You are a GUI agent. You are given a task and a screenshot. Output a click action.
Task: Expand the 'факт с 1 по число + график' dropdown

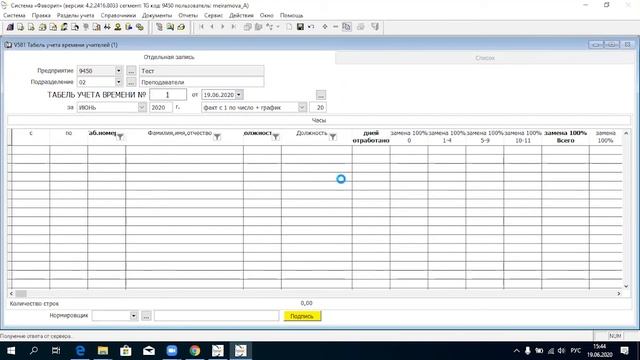pyautogui.click(x=302, y=107)
